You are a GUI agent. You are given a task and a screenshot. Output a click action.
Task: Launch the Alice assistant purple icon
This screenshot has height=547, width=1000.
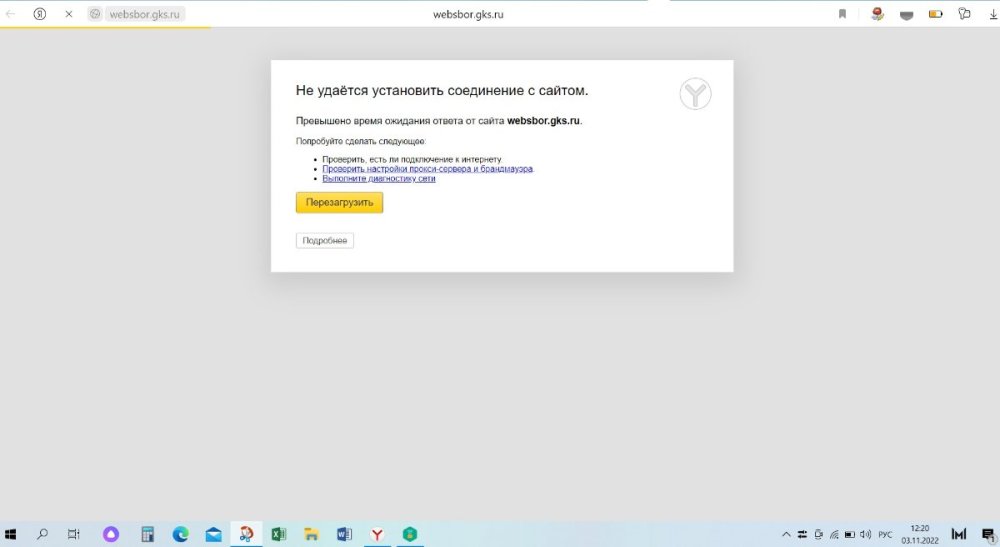[111, 534]
